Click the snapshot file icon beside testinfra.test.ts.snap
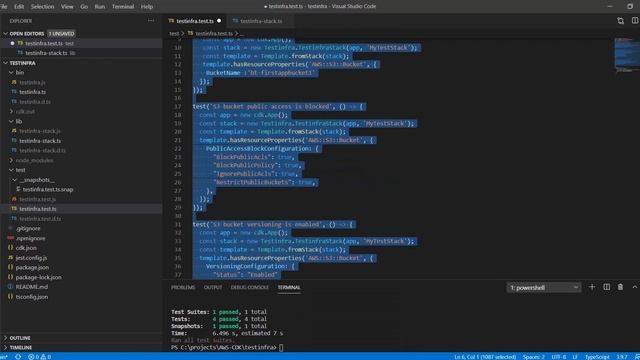 tap(18, 189)
